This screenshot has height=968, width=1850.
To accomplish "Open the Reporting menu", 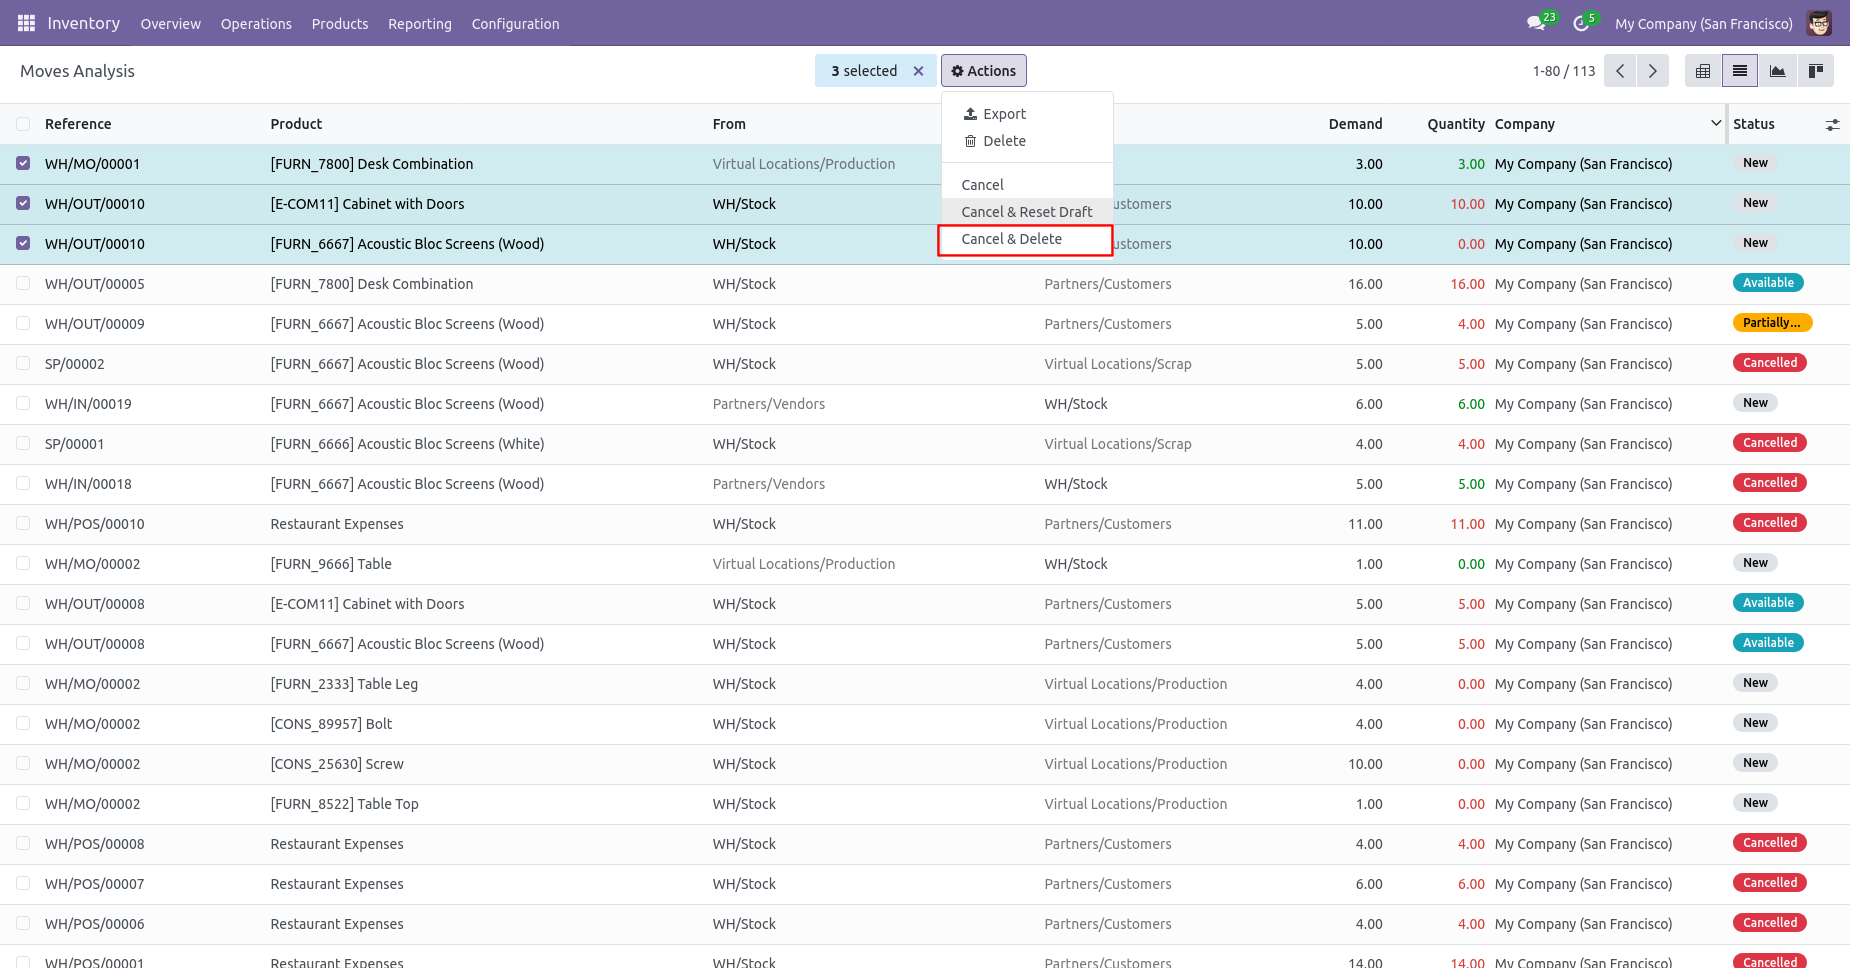I will click(420, 23).
